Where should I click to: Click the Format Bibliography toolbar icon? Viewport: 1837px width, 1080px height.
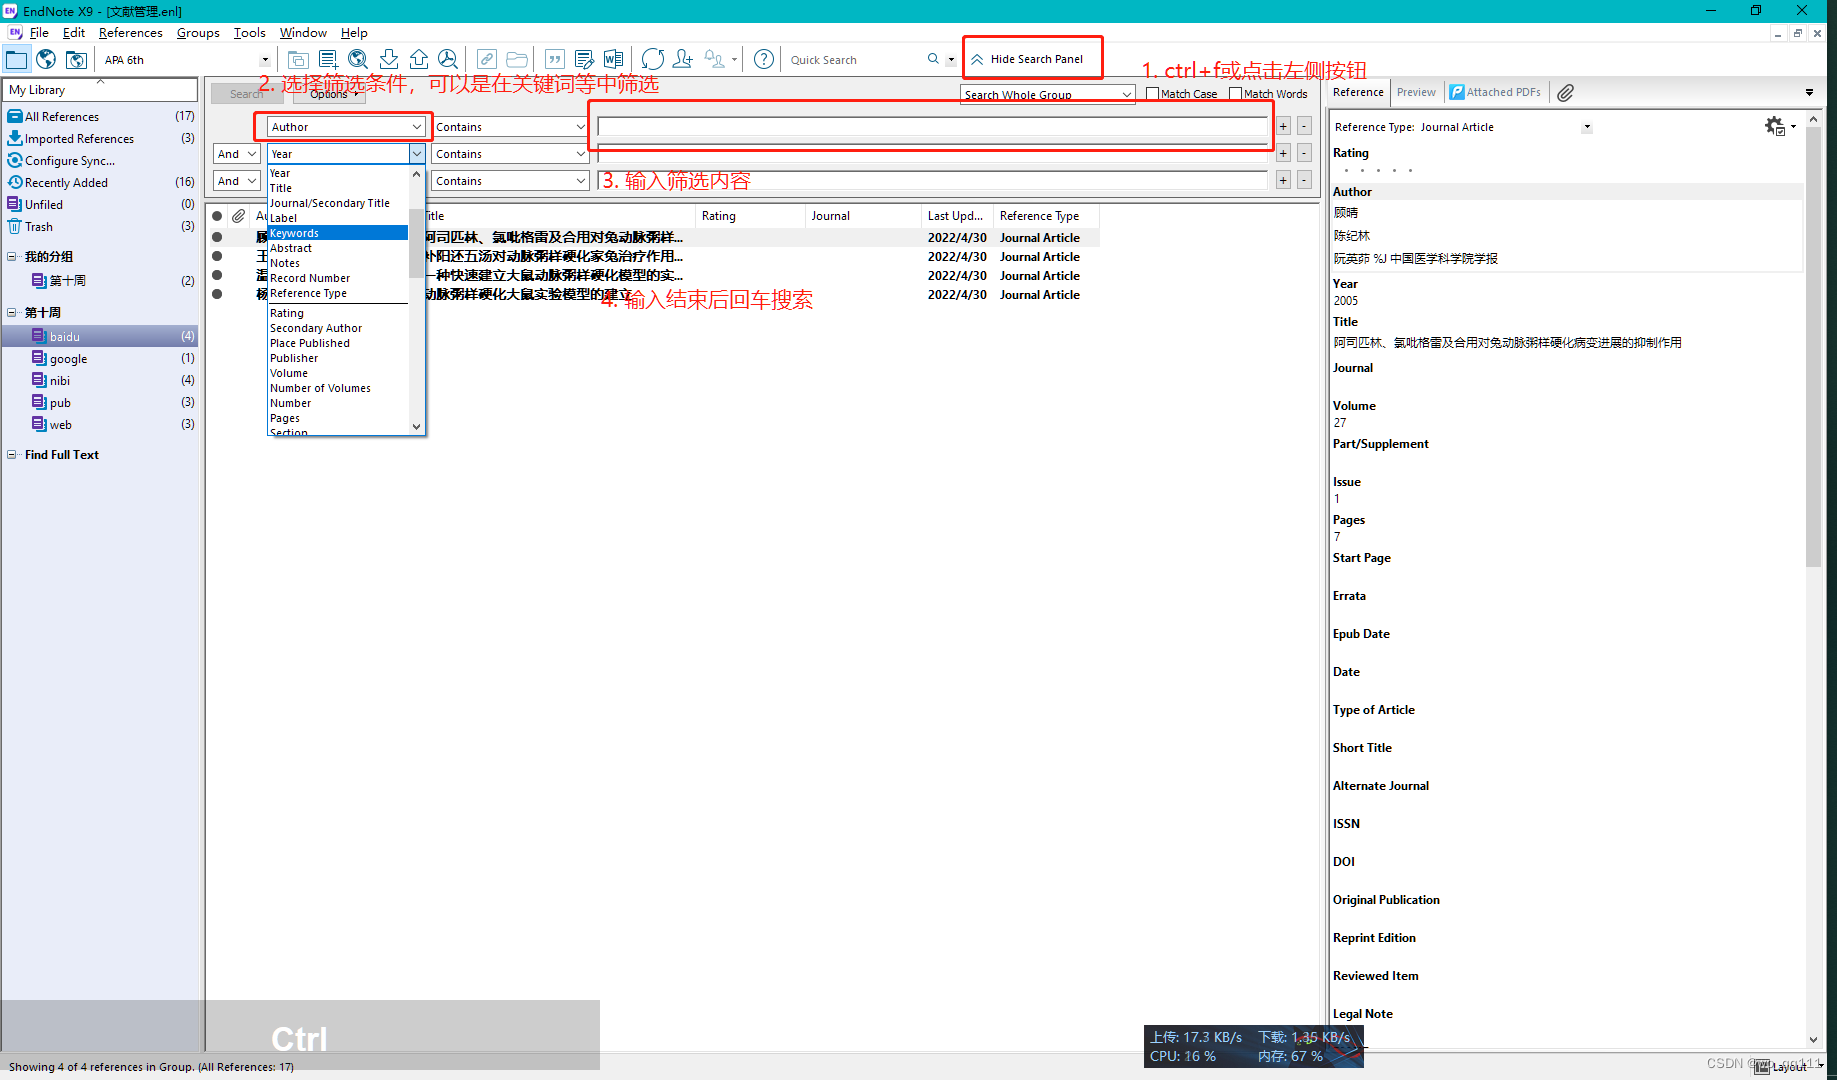[585, 60]
